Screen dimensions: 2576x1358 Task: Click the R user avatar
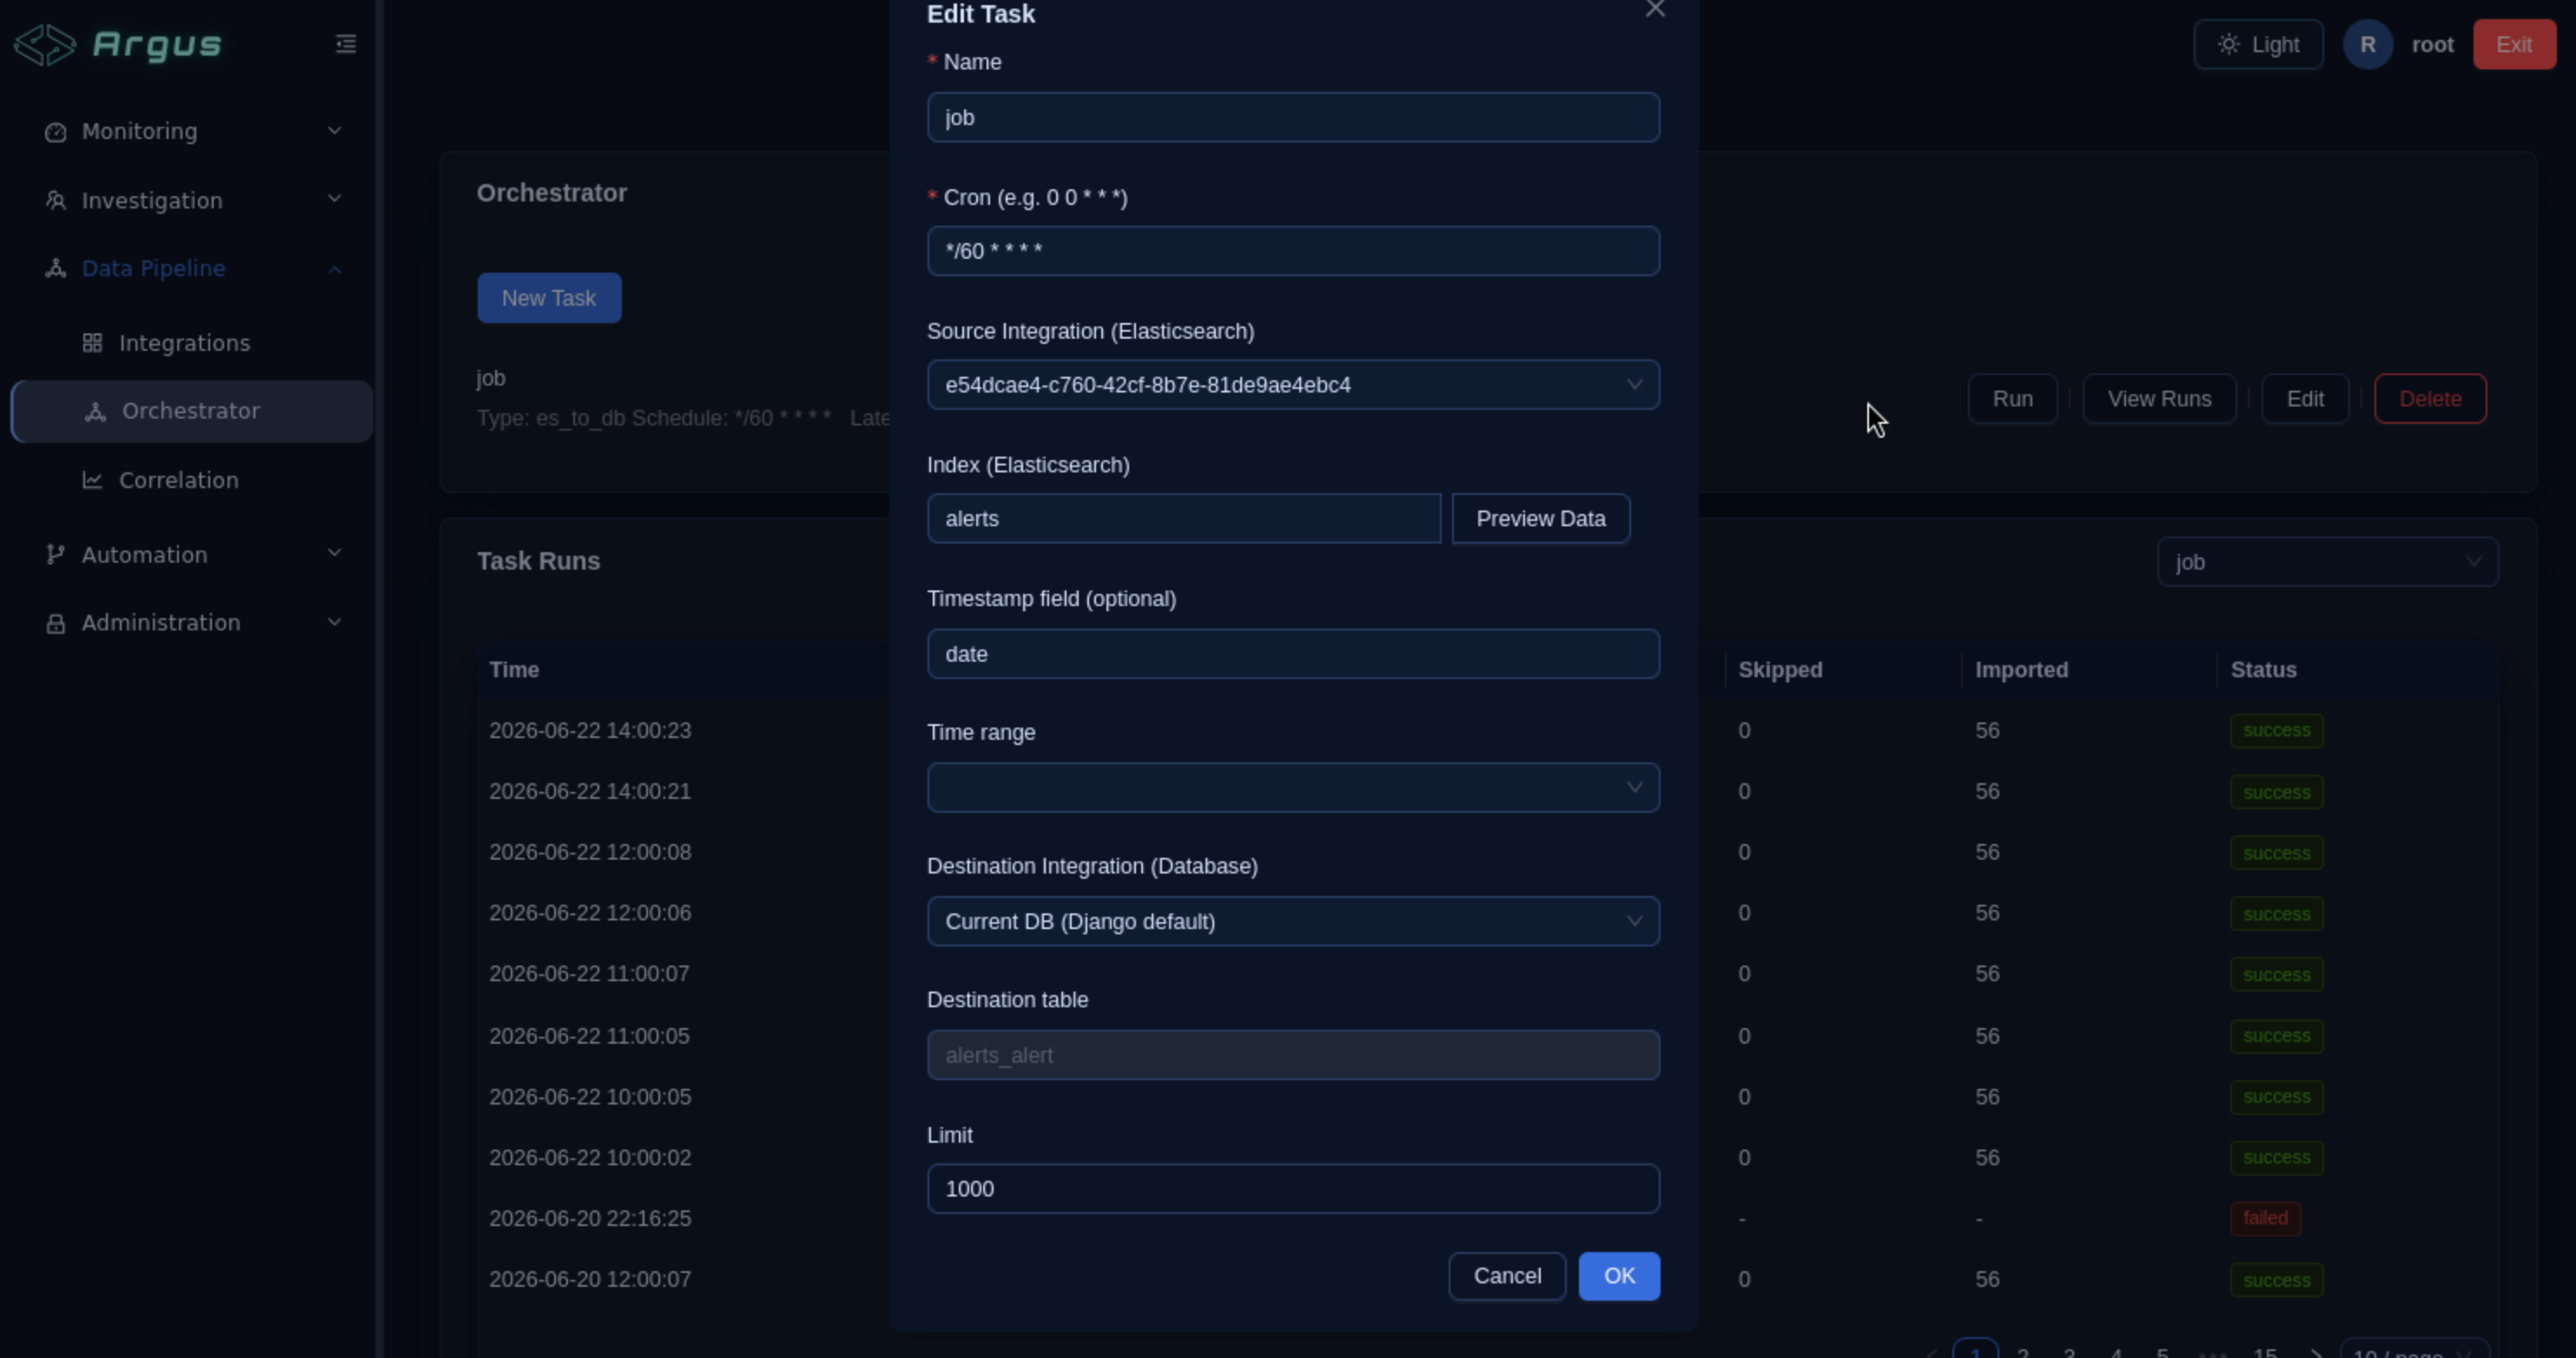pos(2367,45)
